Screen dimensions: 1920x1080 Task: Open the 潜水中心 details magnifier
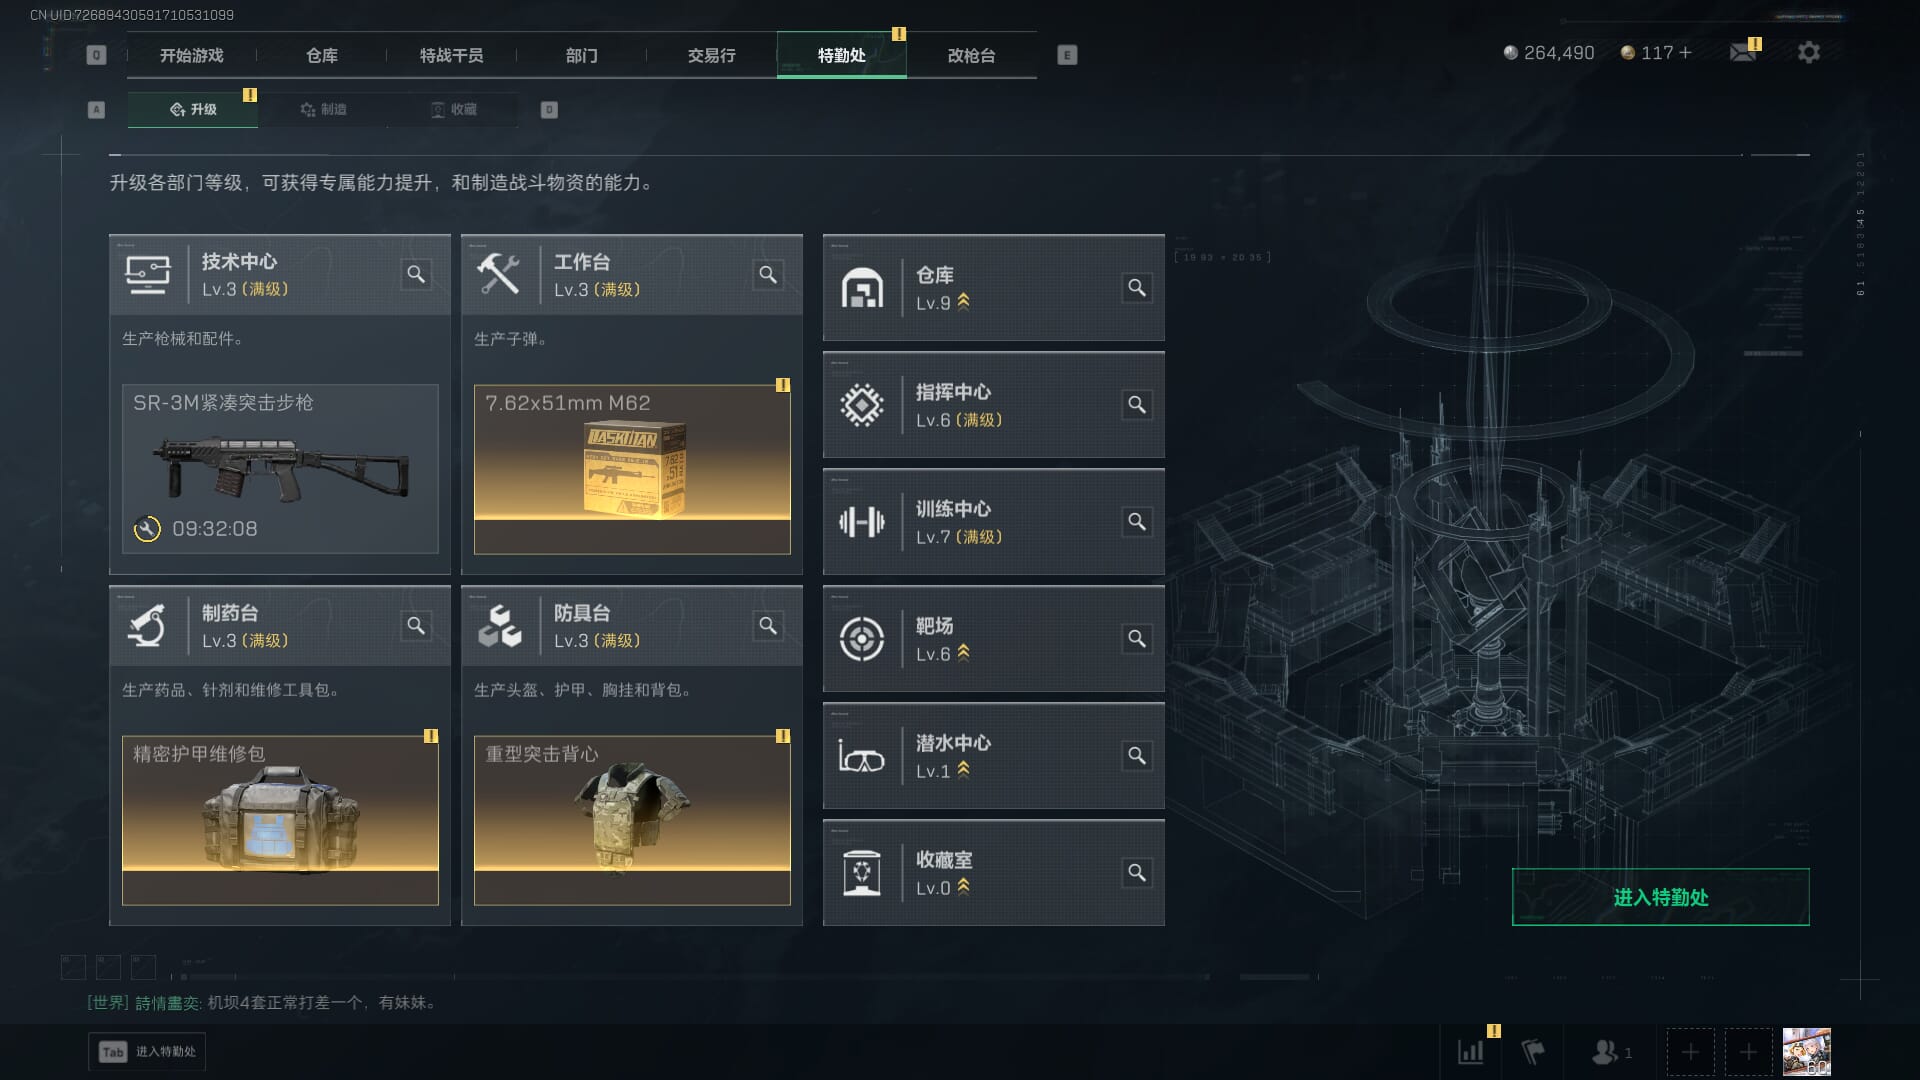tap(1137, 756)
